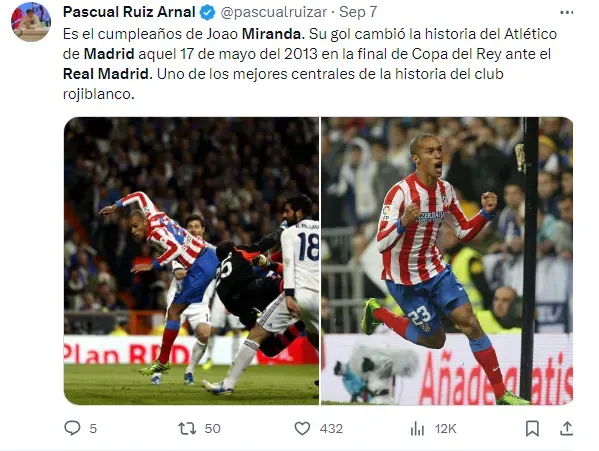599x451 pixels.
Task: Click the retweet count 50
Action: click(x=212, y=428)
